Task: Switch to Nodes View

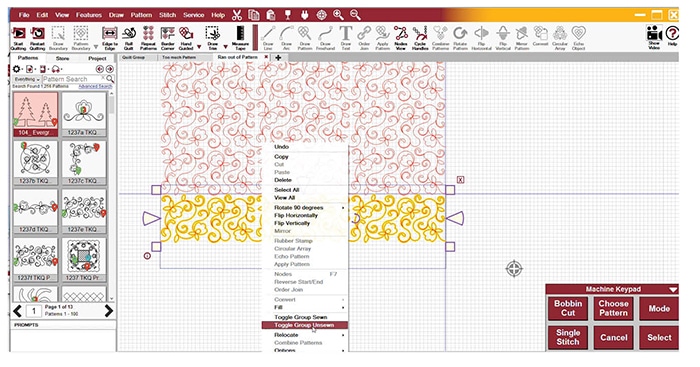Action: click(400, 38)
